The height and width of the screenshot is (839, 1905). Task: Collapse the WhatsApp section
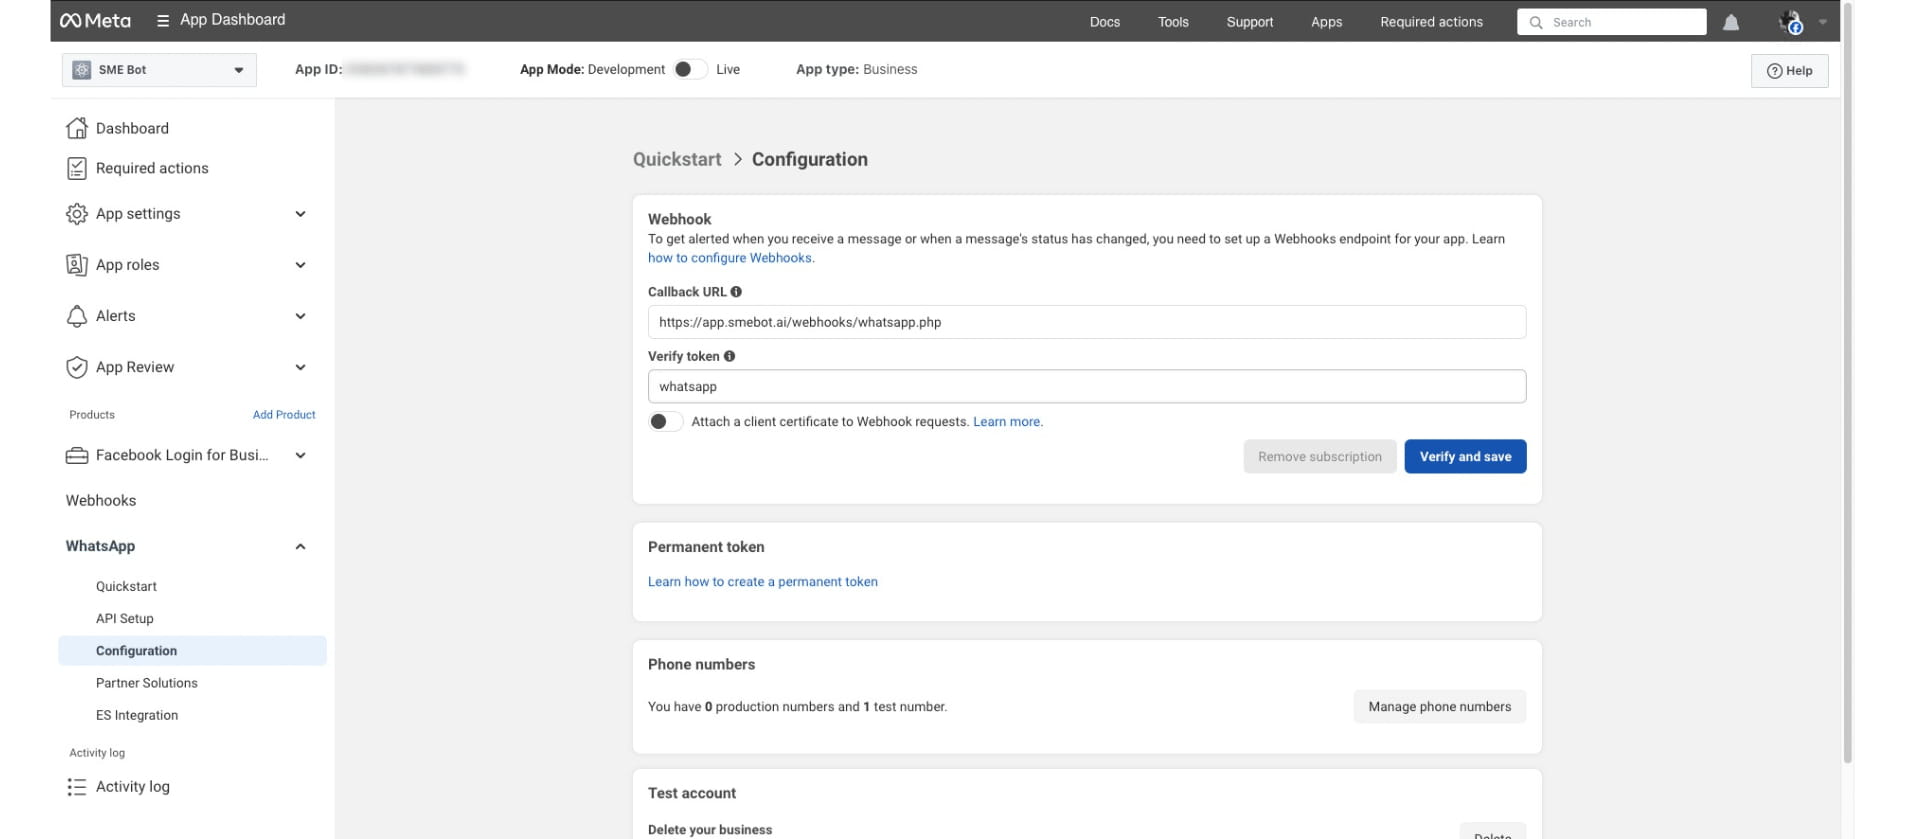(300, 546)
